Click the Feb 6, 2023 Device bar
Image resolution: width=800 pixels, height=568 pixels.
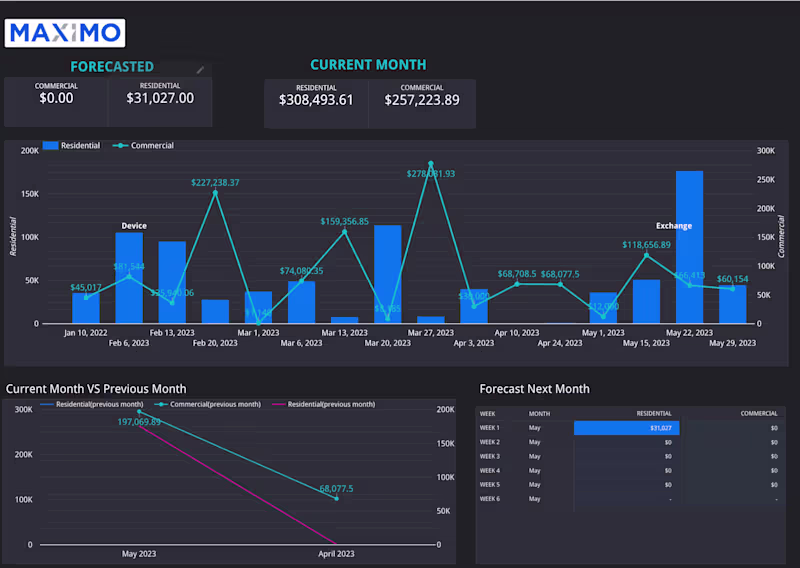coord(129,278)
